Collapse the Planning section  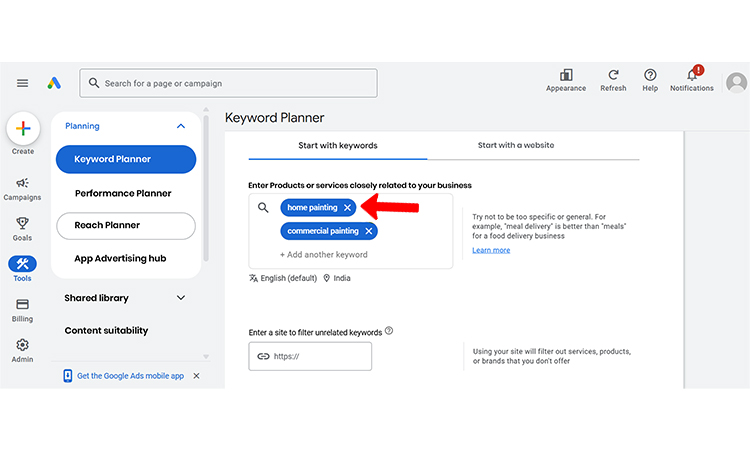pyautogui.click(x=181, y=126)
